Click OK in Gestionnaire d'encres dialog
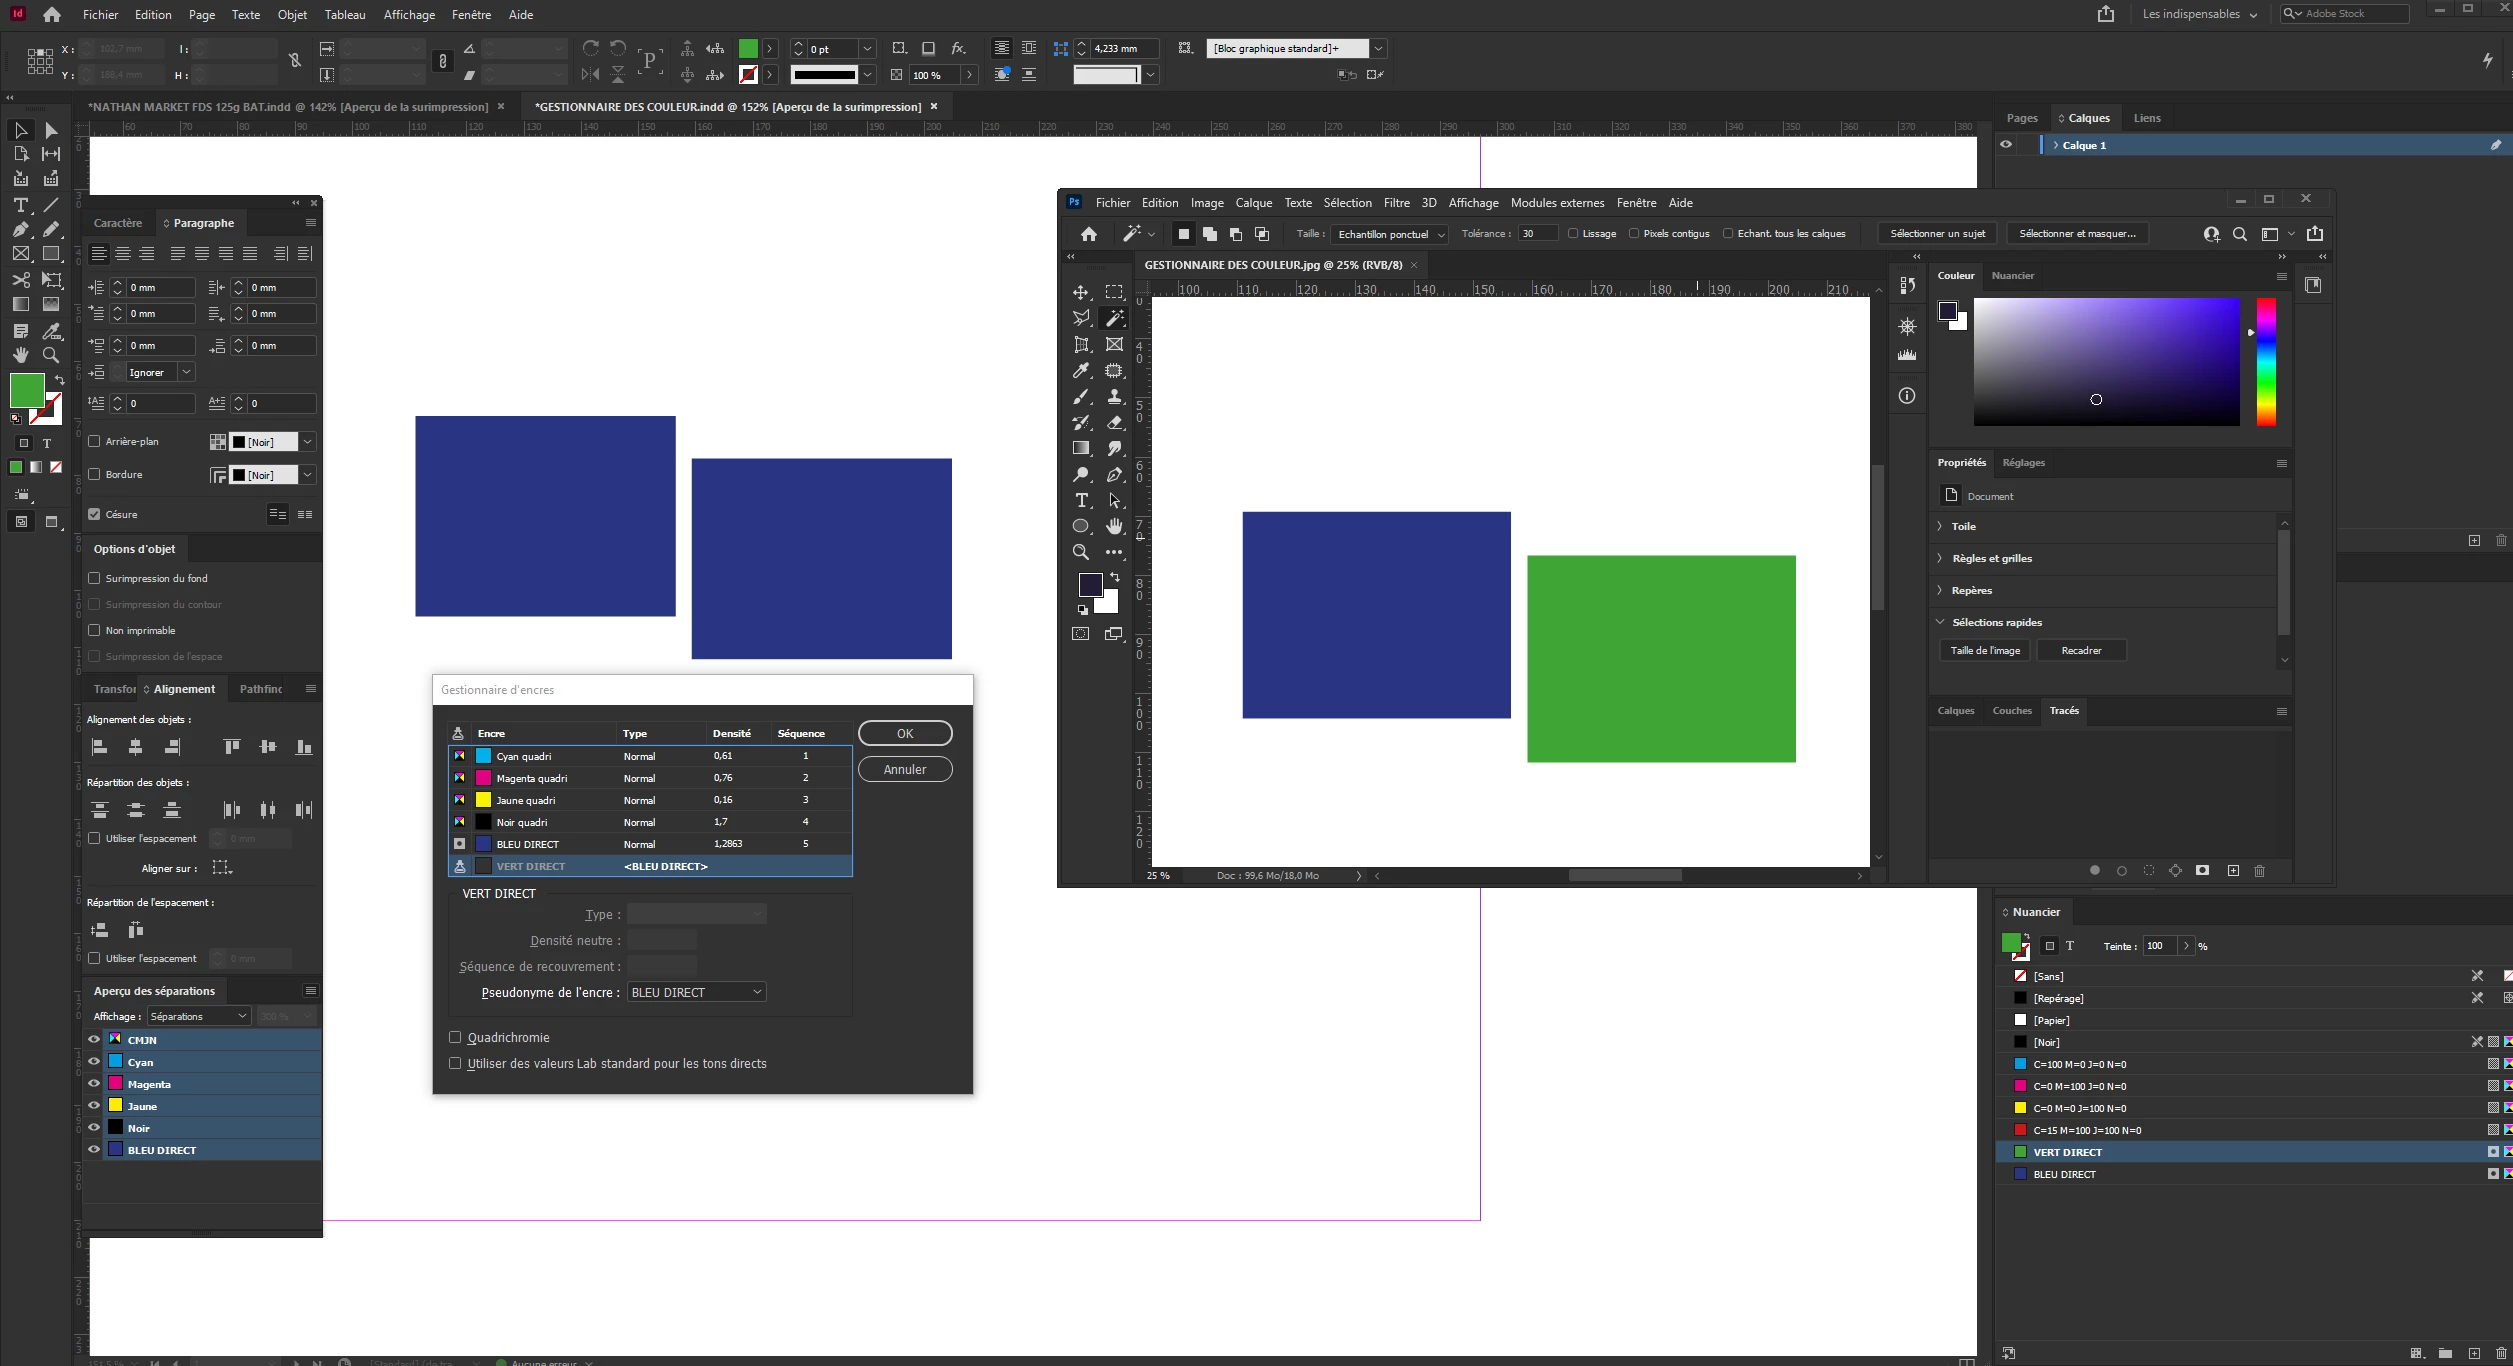Screen dimensions: 2513x1366 coord(904,733)
